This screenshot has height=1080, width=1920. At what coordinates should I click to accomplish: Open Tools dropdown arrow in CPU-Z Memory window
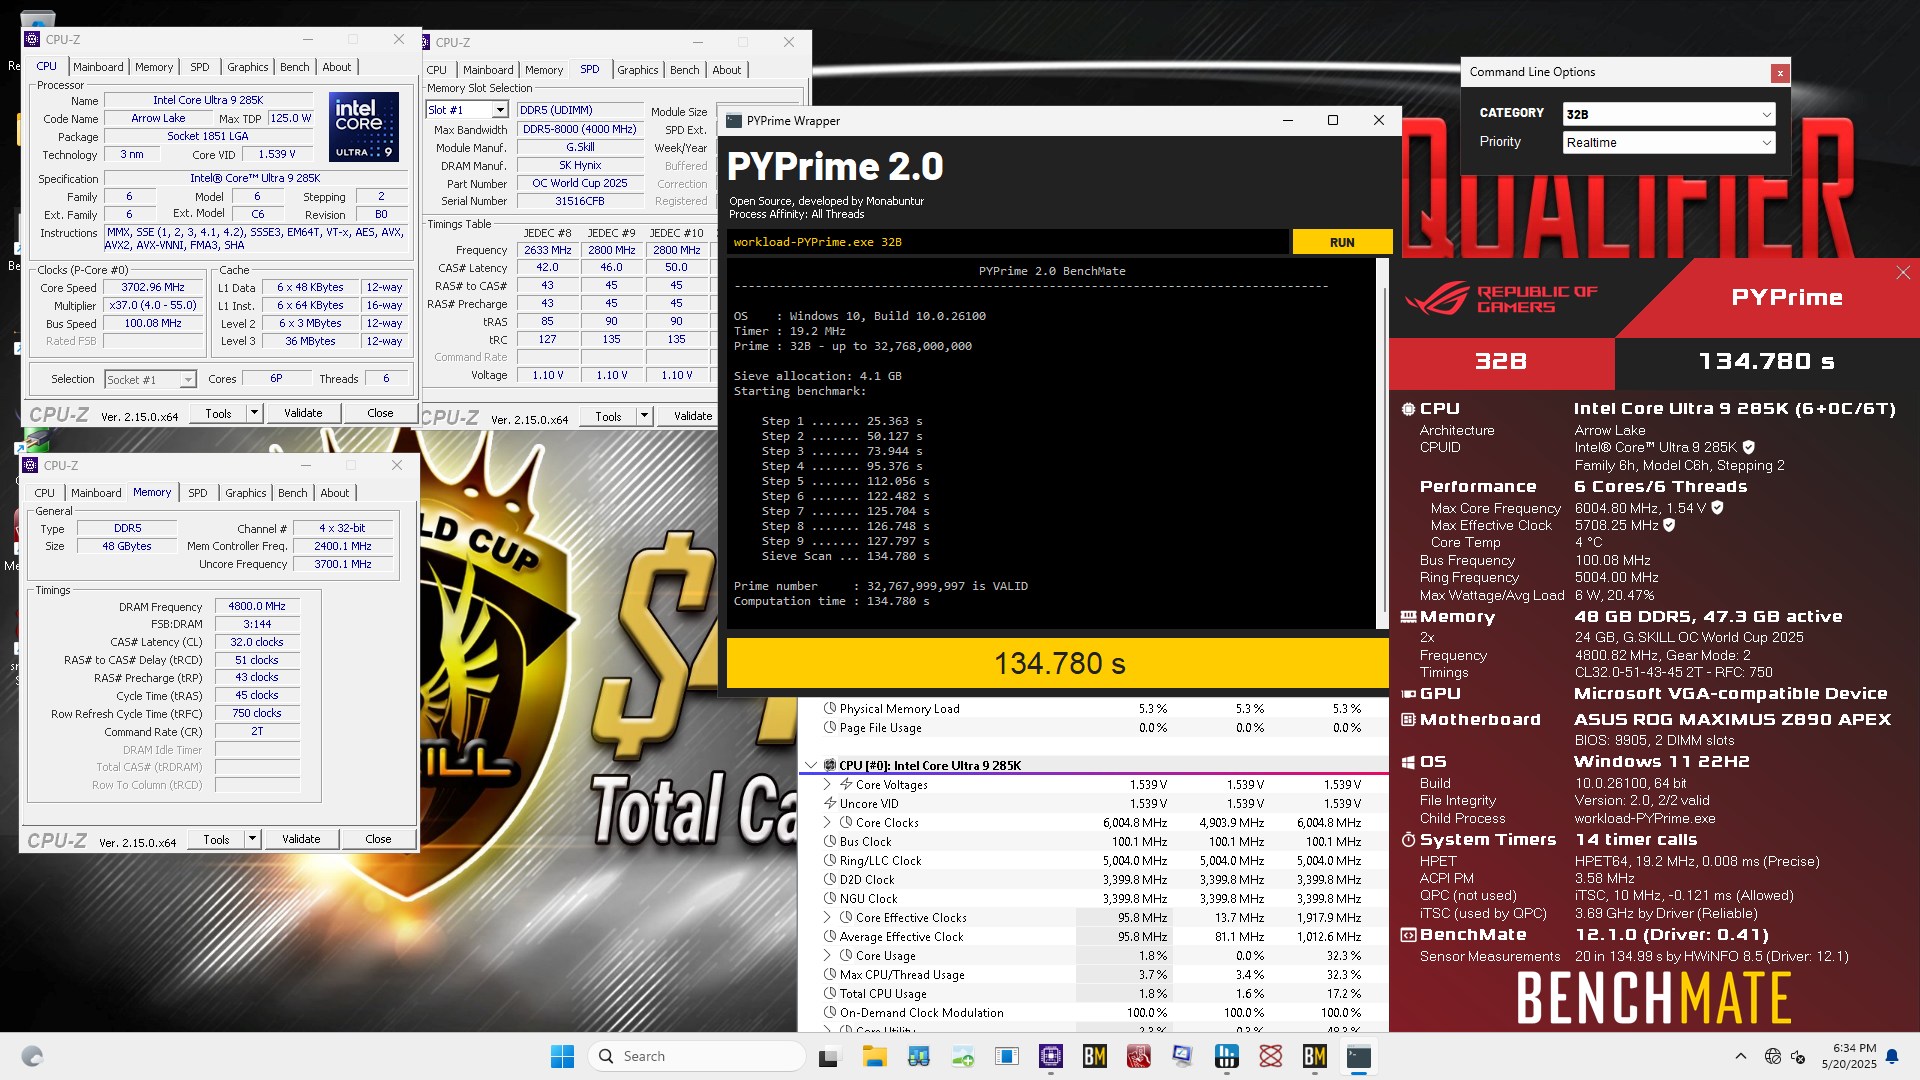[x=252, y=839]
